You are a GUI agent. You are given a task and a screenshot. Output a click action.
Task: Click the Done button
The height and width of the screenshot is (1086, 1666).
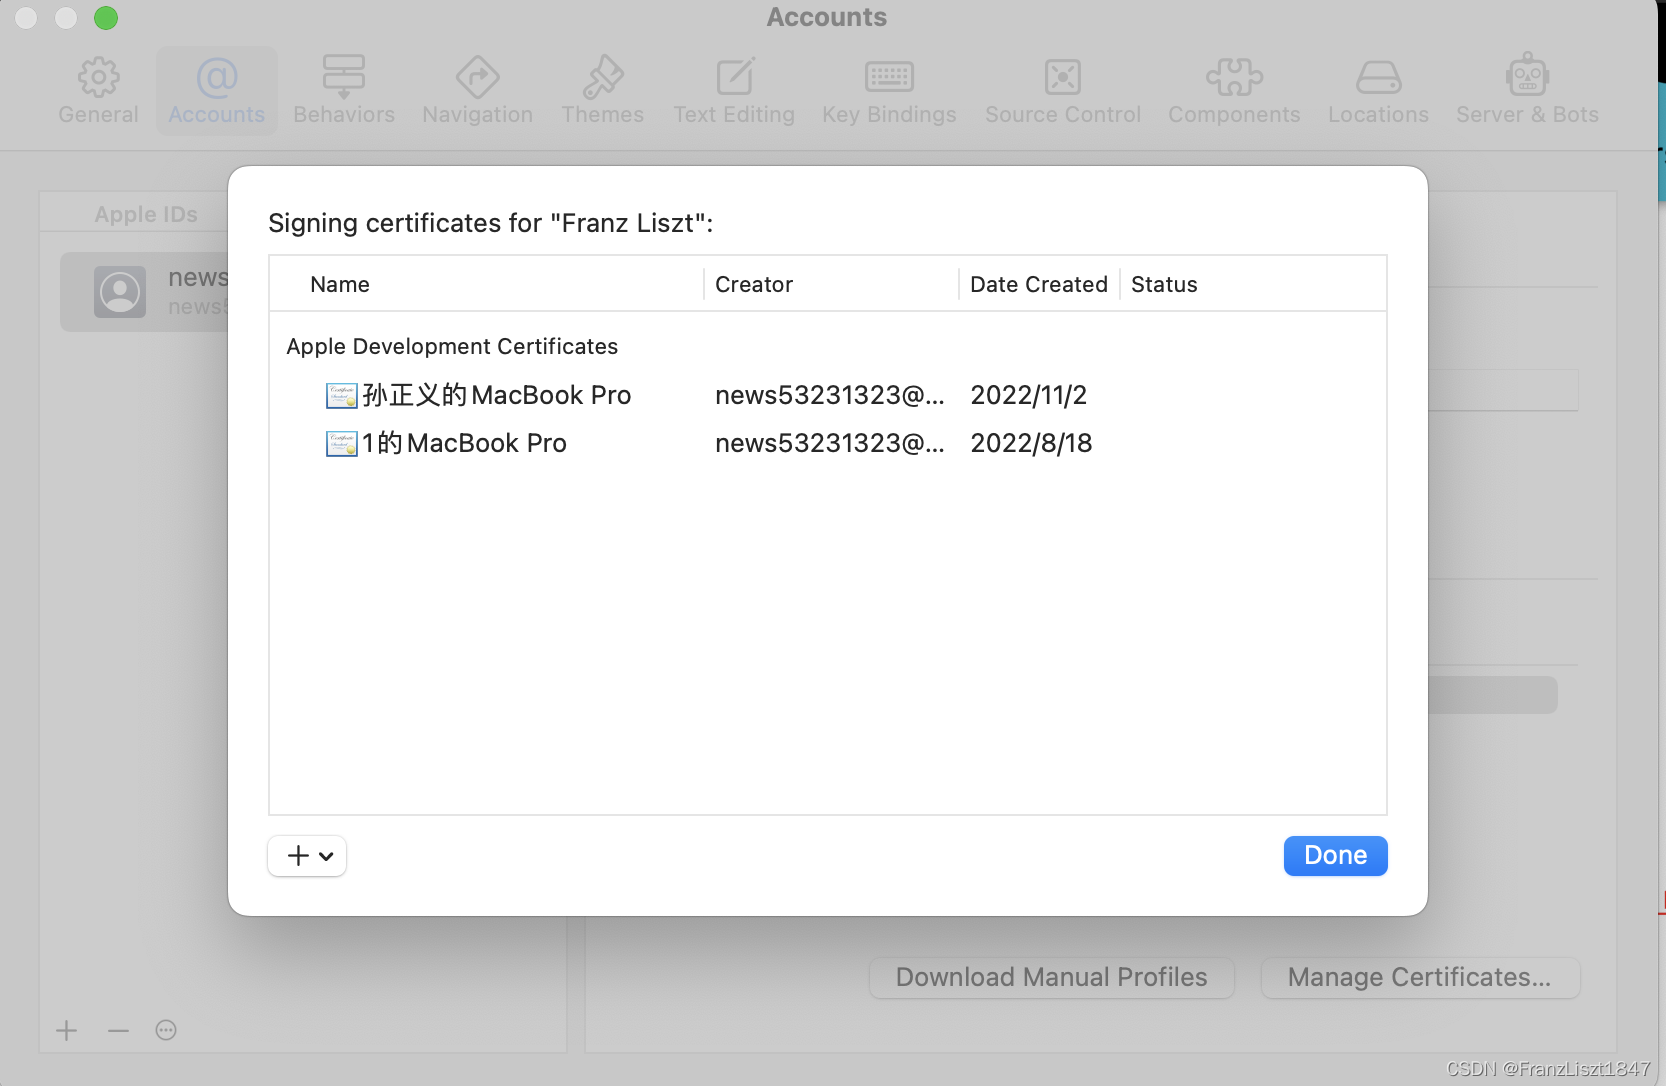pos(1335,856)
